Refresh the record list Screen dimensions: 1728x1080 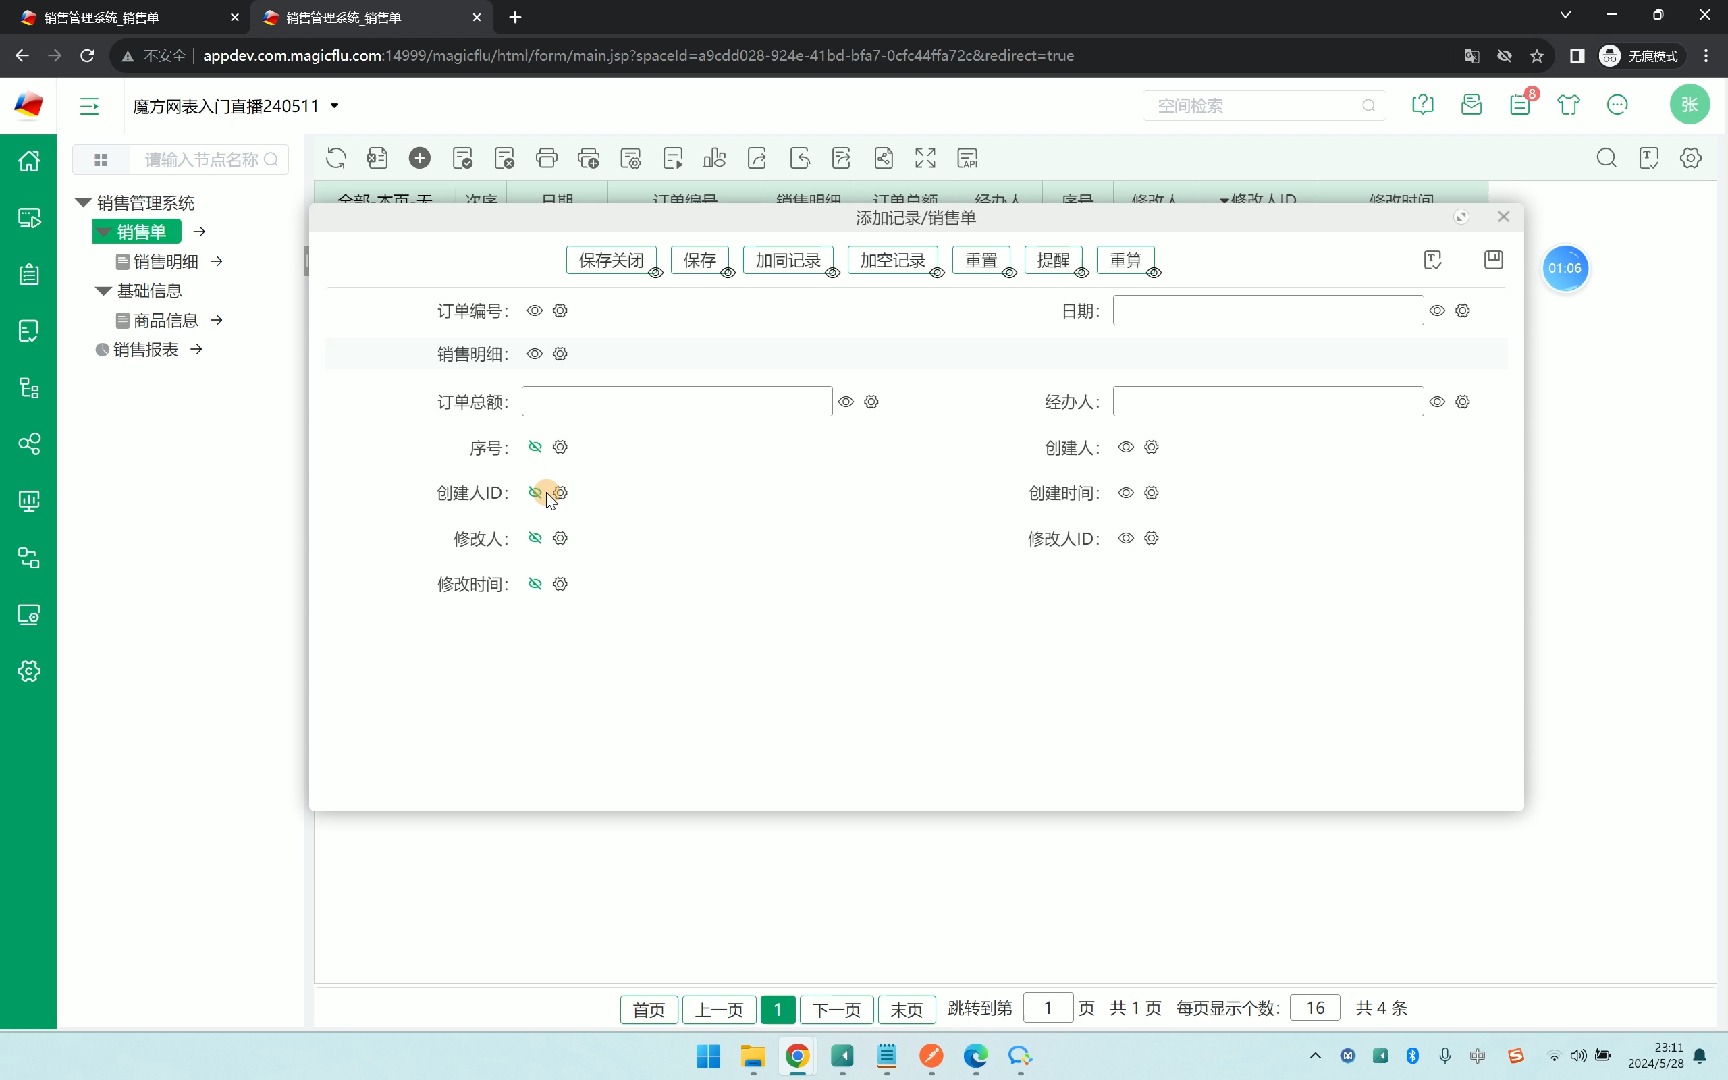coord(336,158)
